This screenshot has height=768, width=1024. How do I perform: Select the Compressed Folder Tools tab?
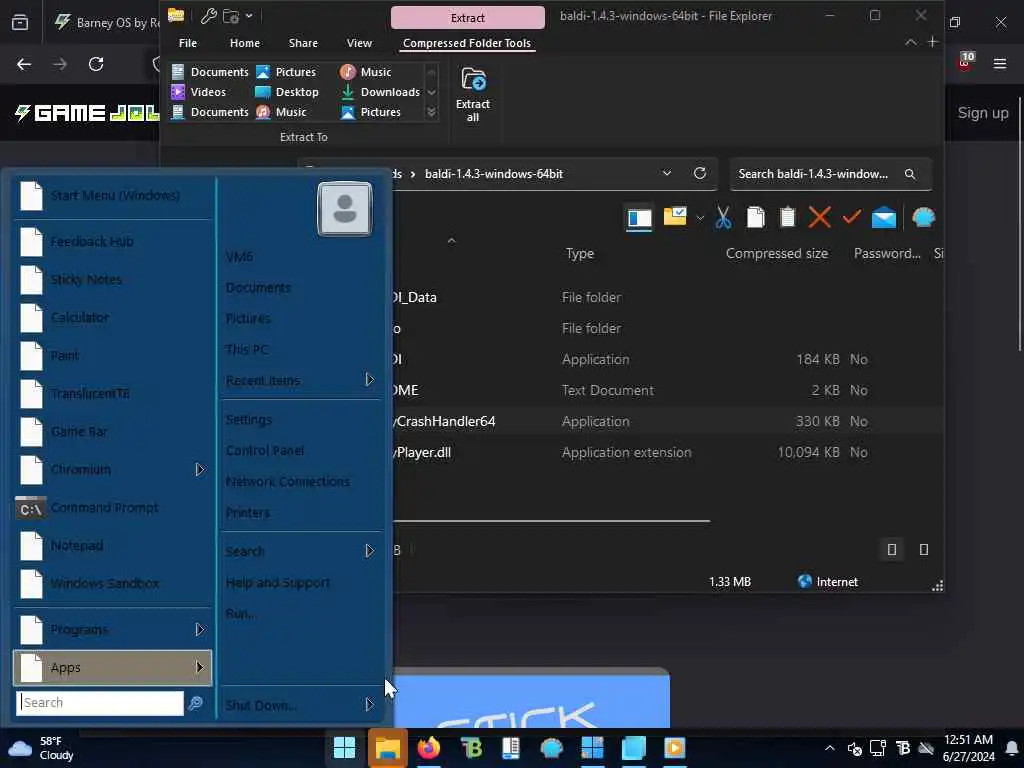[467, 43]
